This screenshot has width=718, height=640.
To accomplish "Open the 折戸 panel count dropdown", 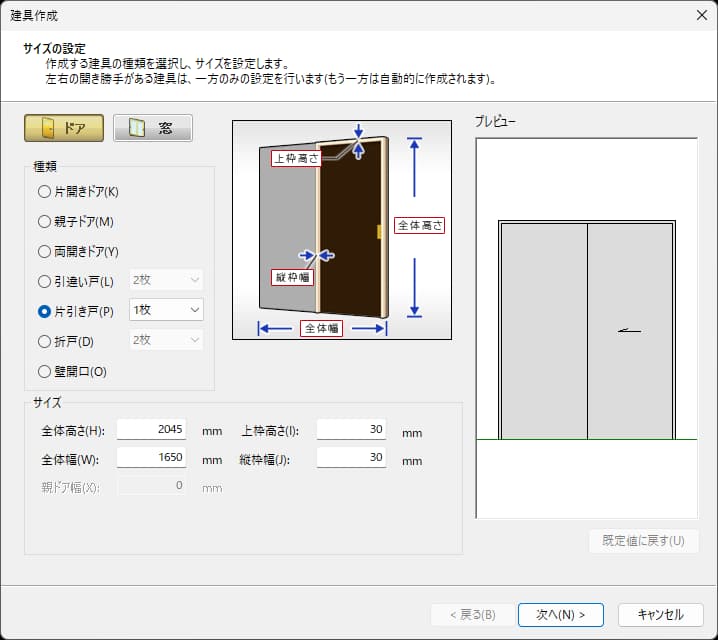I will [166, 340].
